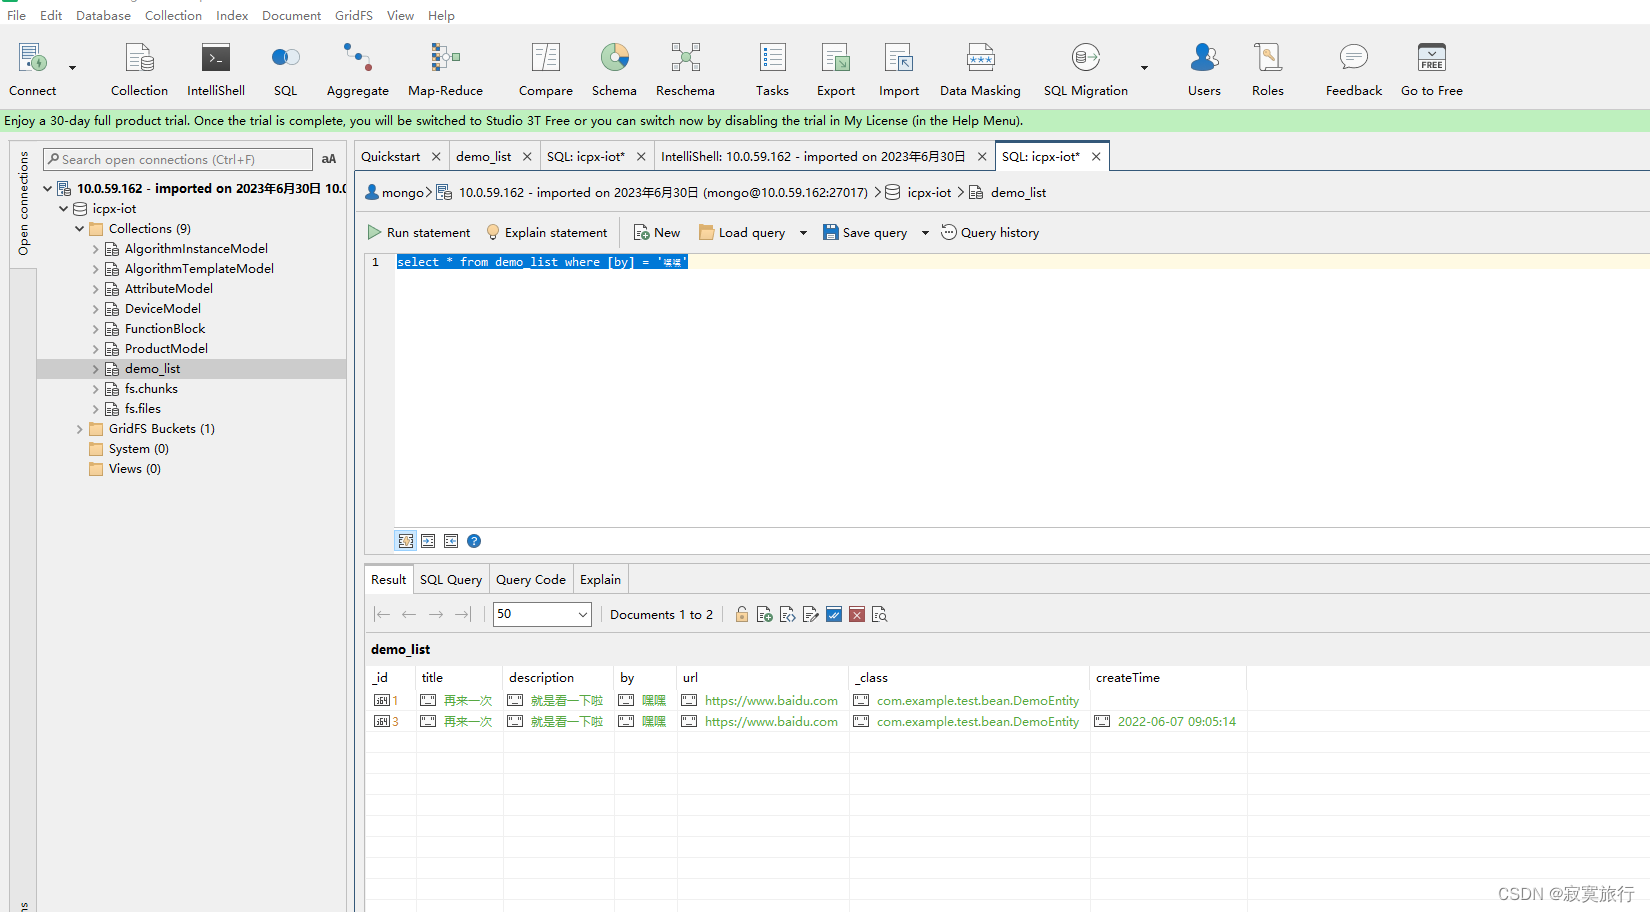Collapse the icpx-iot database node
Image resolution: width=1650 pixels, height=912 pixels.
point(63,208)
